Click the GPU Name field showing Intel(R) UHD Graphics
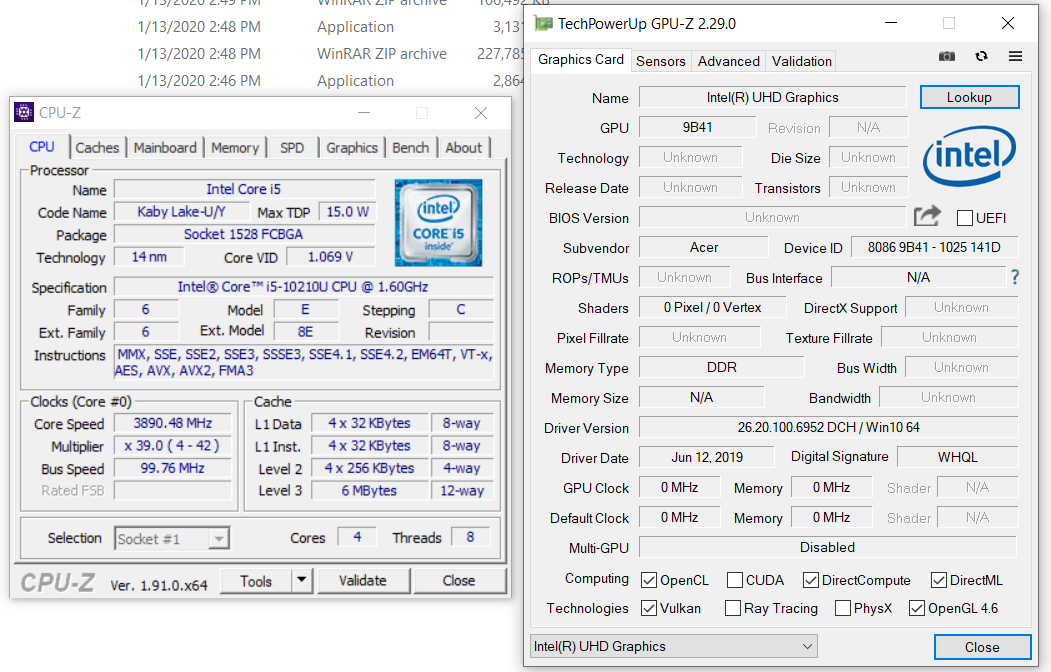1051x672 pixels. coord(772,97)
